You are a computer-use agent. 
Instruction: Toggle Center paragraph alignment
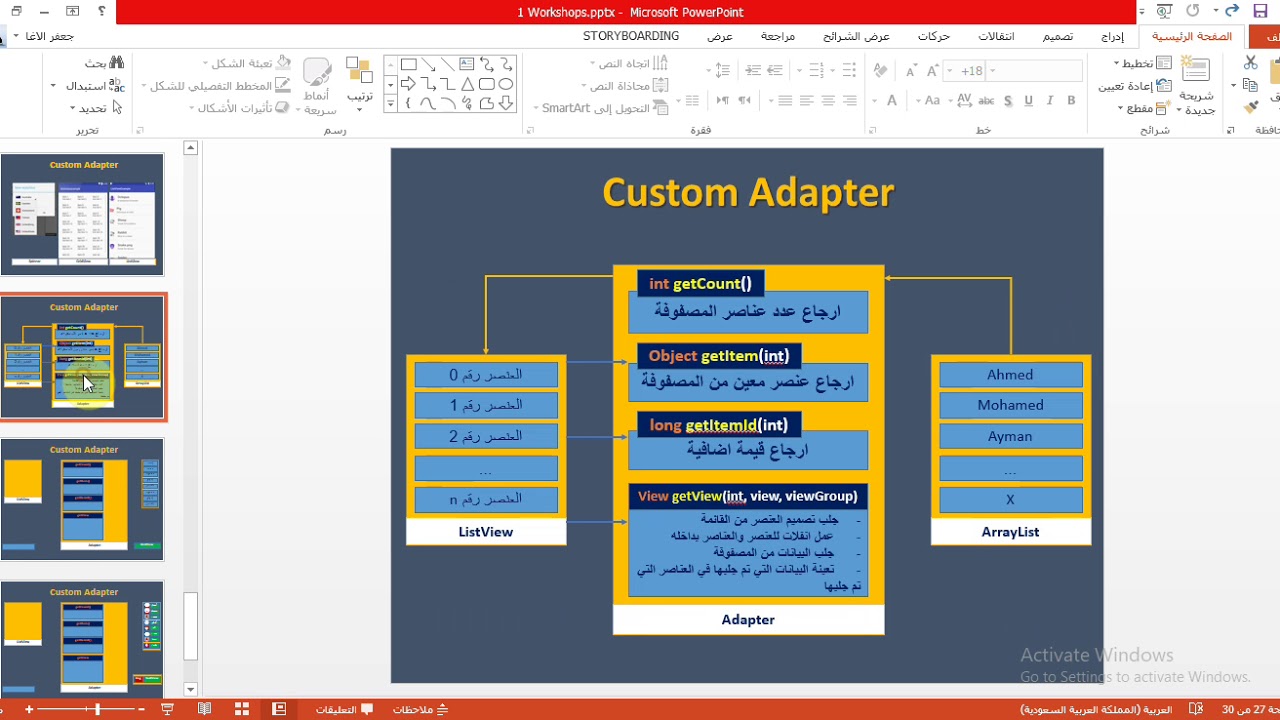(828, 100)
